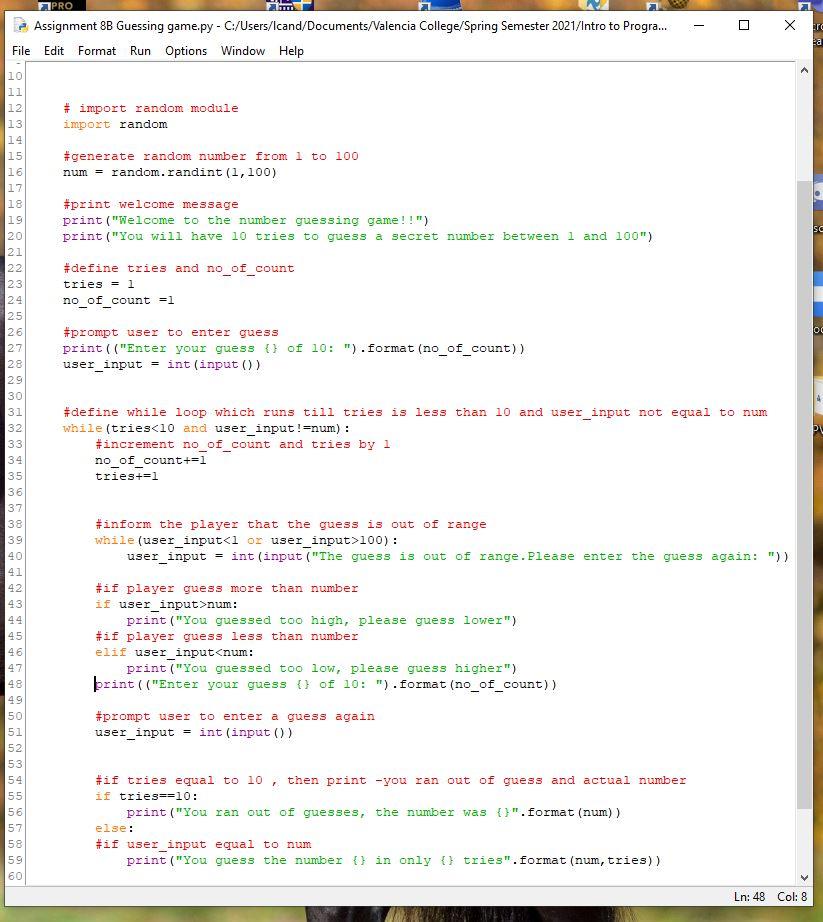Click the 'You will have 10 tries' print line

tap(357, 236)
